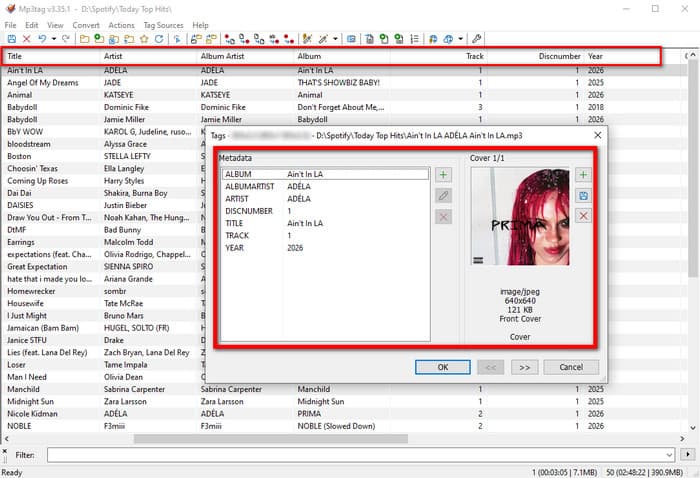Select the "Nicole Kidman" track row
Screen dimensions: 700x478
[342, 414]
